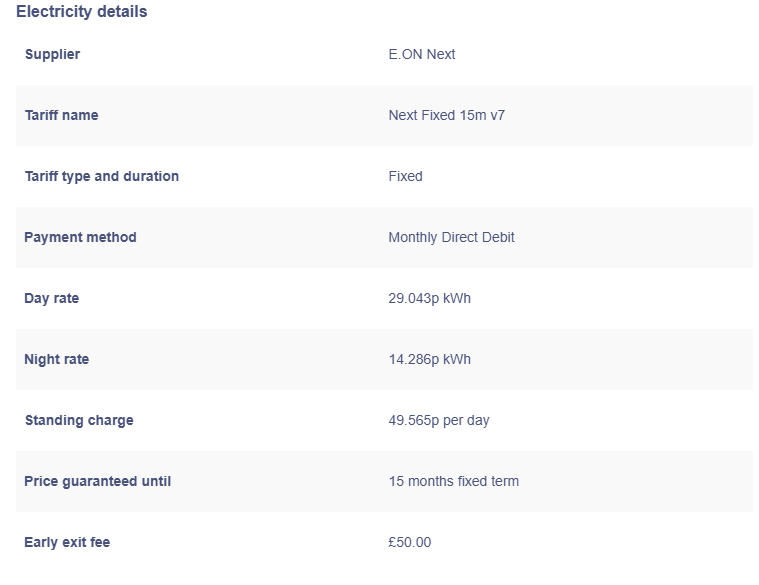Select the 14.286p night rate figure
Viewport: 759px width, 585px height.
[413, 359]
